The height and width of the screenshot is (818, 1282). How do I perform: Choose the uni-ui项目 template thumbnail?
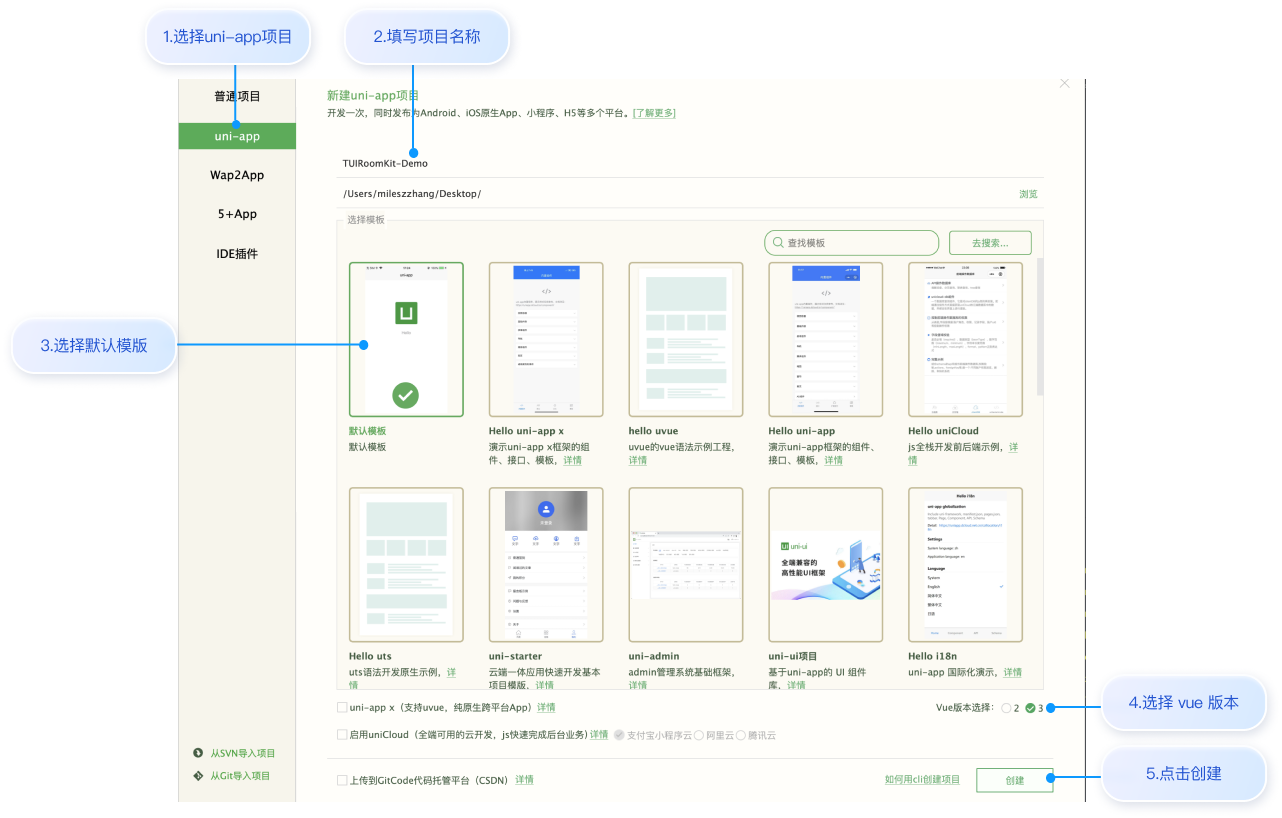tap(826, 564)
